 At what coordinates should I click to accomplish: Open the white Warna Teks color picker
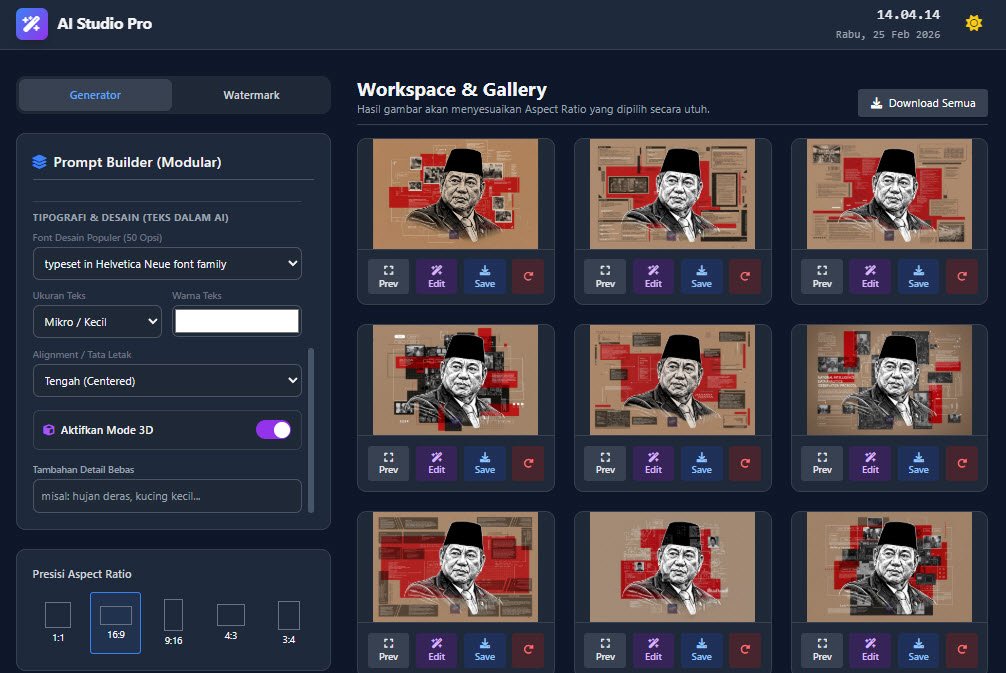click(237, 321)
